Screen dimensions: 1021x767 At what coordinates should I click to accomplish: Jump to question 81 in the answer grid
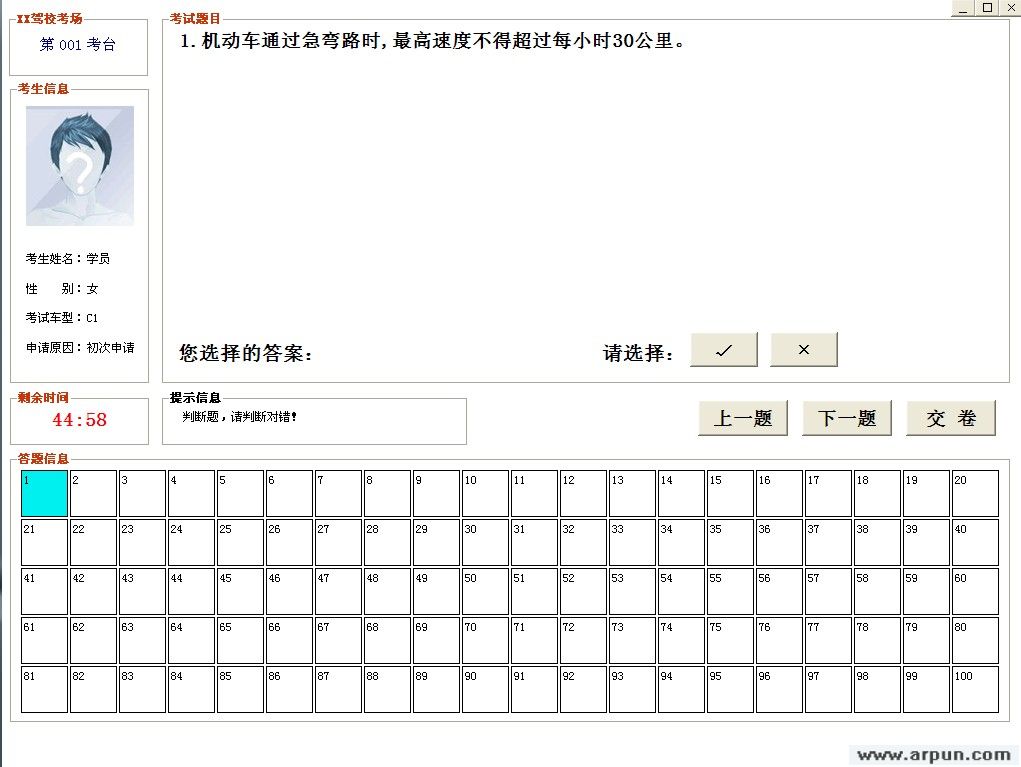click(43, 688)
